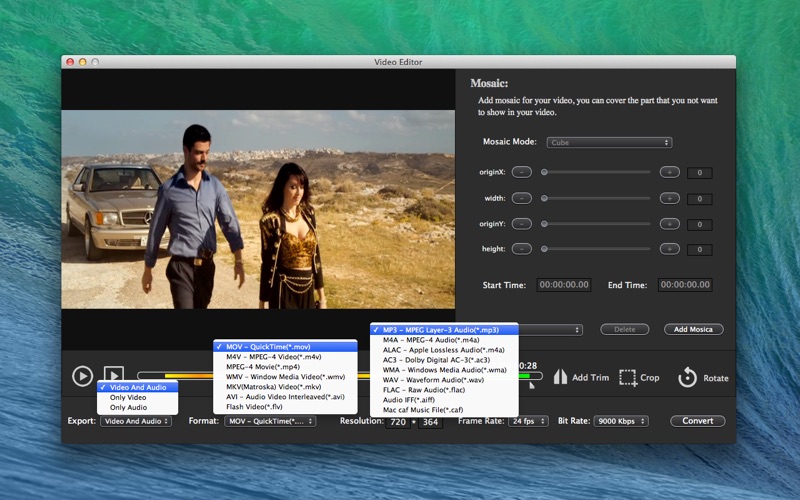Click the Add Trim icon
The image size is (800, 500).
point(560,377)
